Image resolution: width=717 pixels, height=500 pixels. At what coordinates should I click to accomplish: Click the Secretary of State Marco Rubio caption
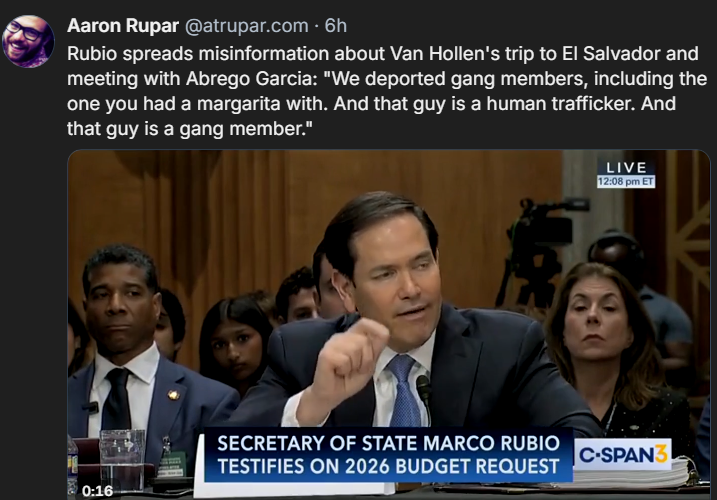388,443
